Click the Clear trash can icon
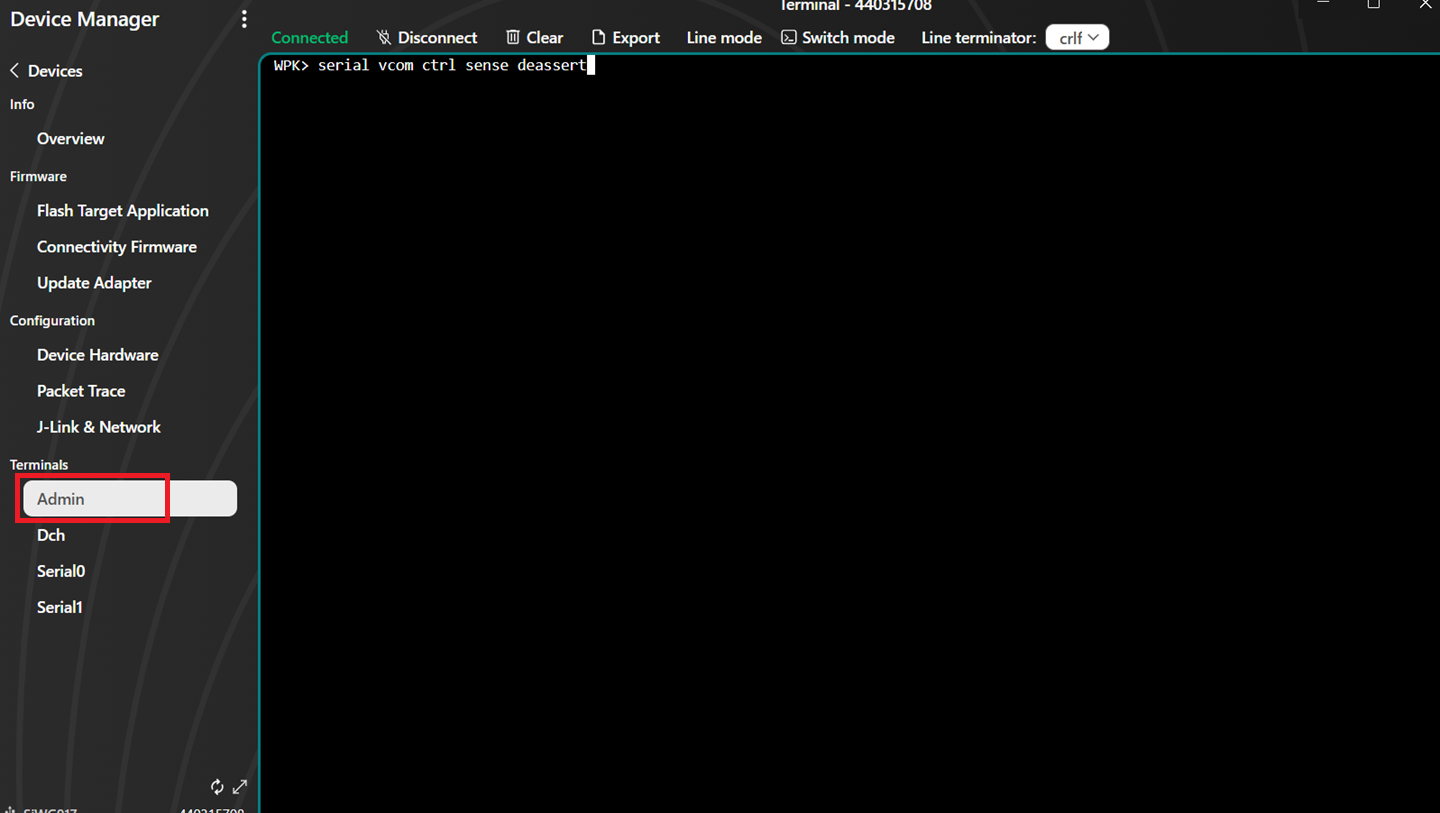The height and width of the screenshot is (813, 1440). 513,38
